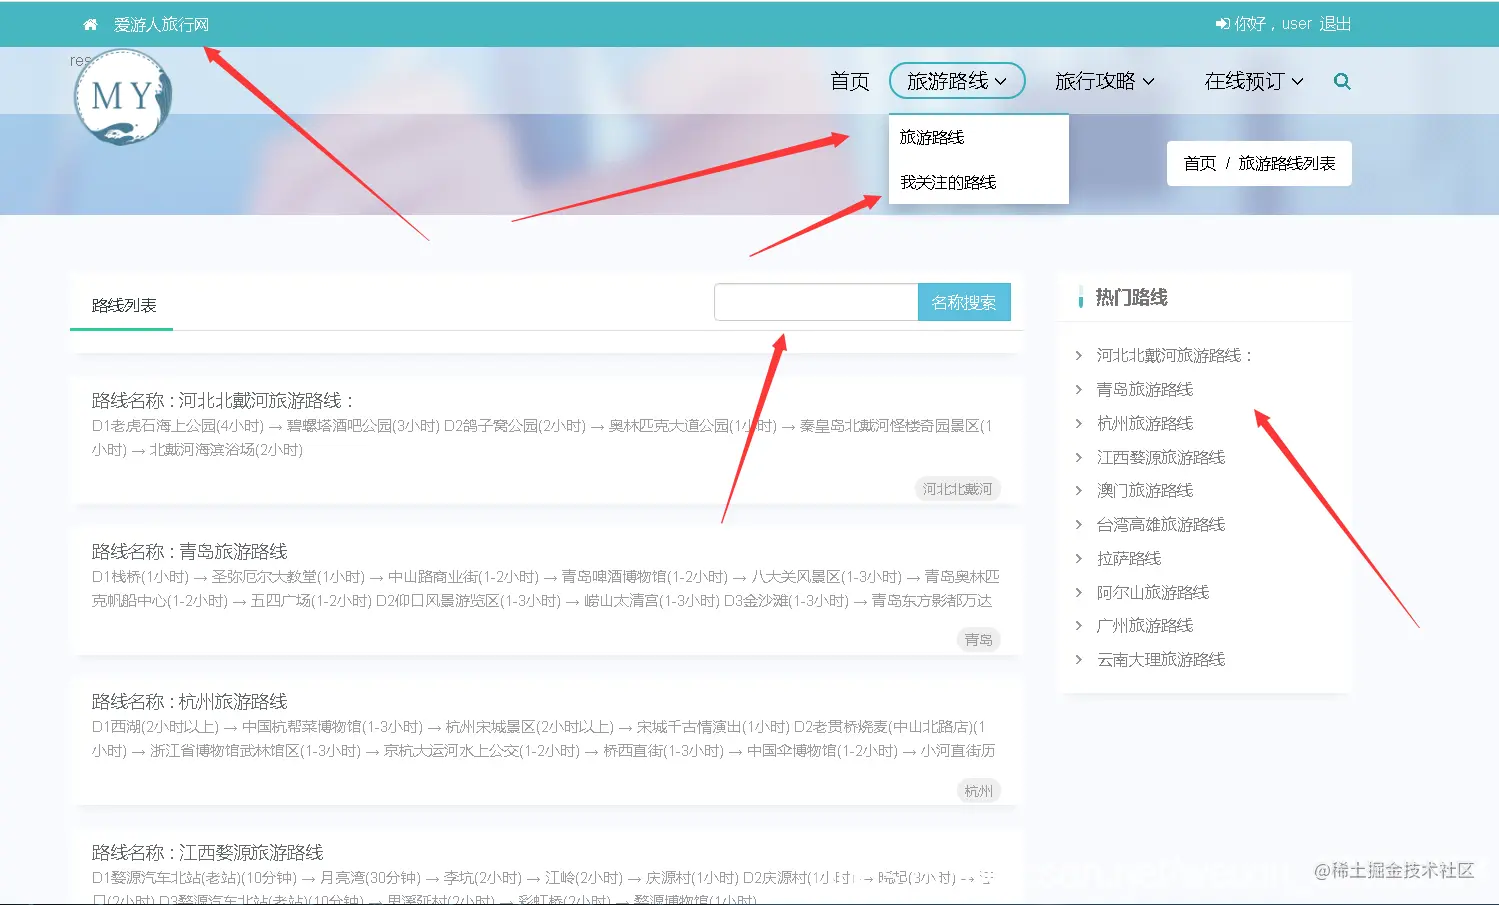The height and width of the screenshot is (905, 1499).
Task: Open 澳门旅游路线 in the 热门路线 sidebar
Action: pos(1145,490)
